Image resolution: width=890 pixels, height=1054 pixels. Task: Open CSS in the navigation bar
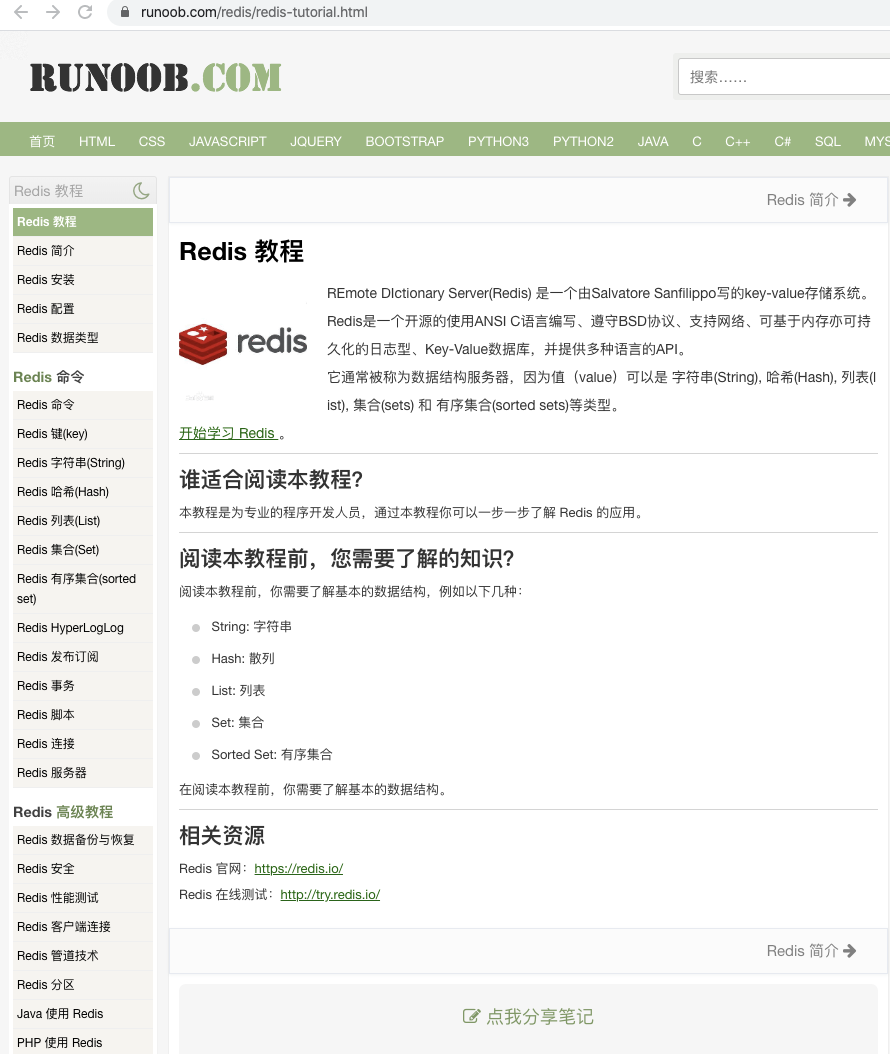152,141
